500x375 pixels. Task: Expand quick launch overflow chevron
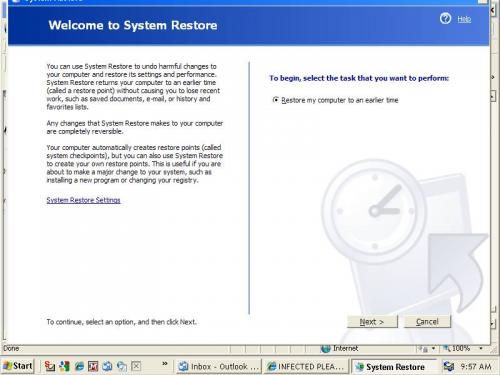coord(165,364)
